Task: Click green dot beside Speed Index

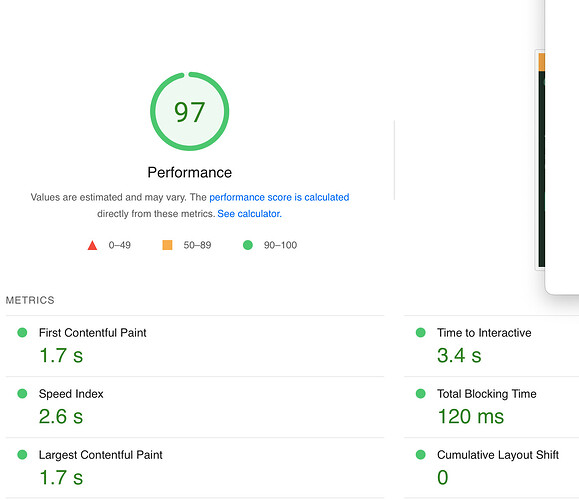Action: click(22, 393)
